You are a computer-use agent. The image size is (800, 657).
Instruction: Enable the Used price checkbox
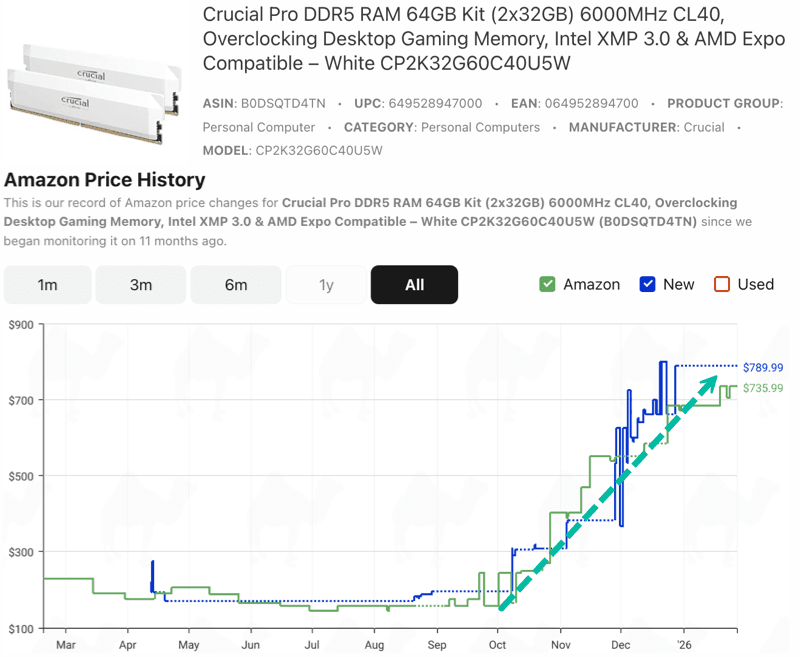click(722, 284)
